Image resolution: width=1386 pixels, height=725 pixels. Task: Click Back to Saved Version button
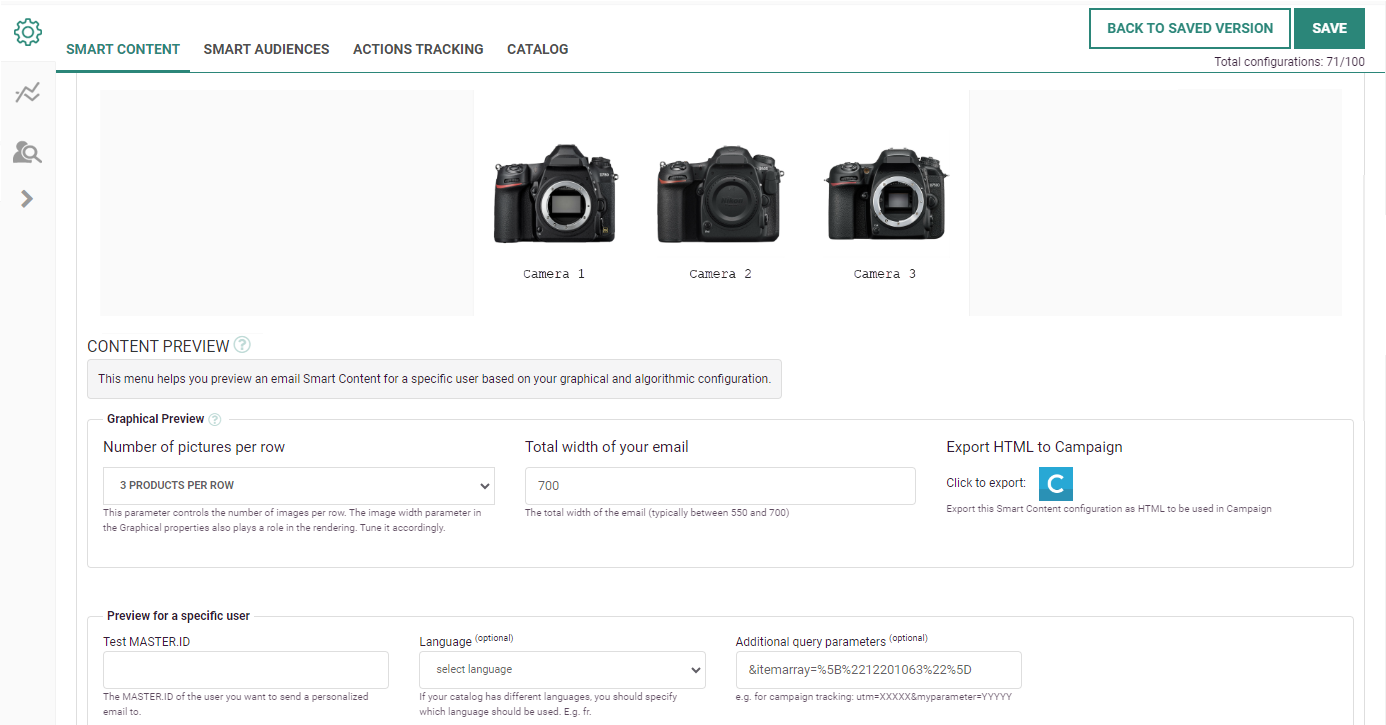(1189, 28)
